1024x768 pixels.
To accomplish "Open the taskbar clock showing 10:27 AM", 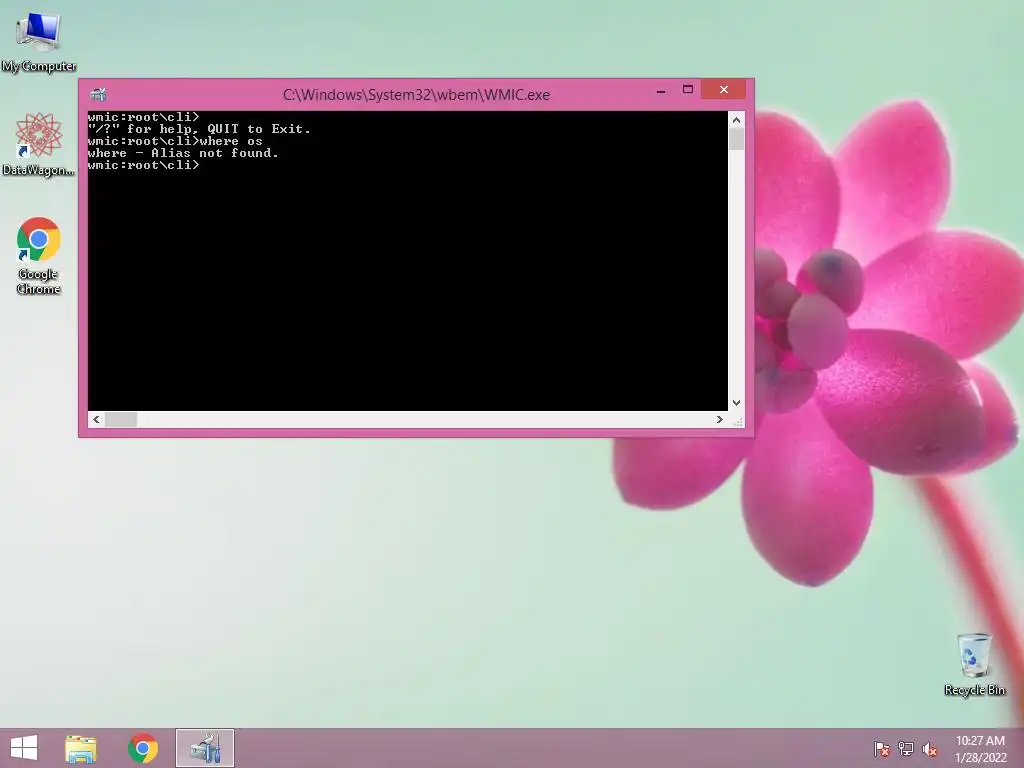I will [x=980, y=749].
